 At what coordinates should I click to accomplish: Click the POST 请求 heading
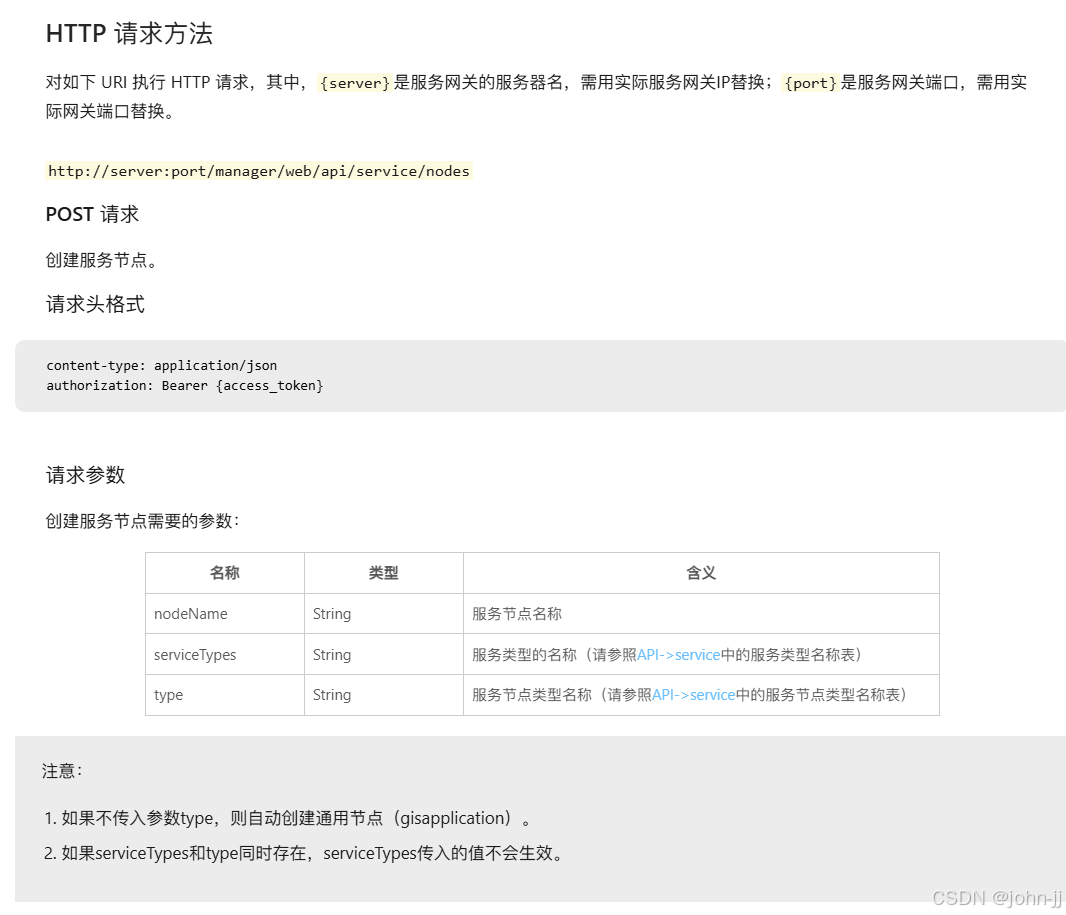click(91, 214)
